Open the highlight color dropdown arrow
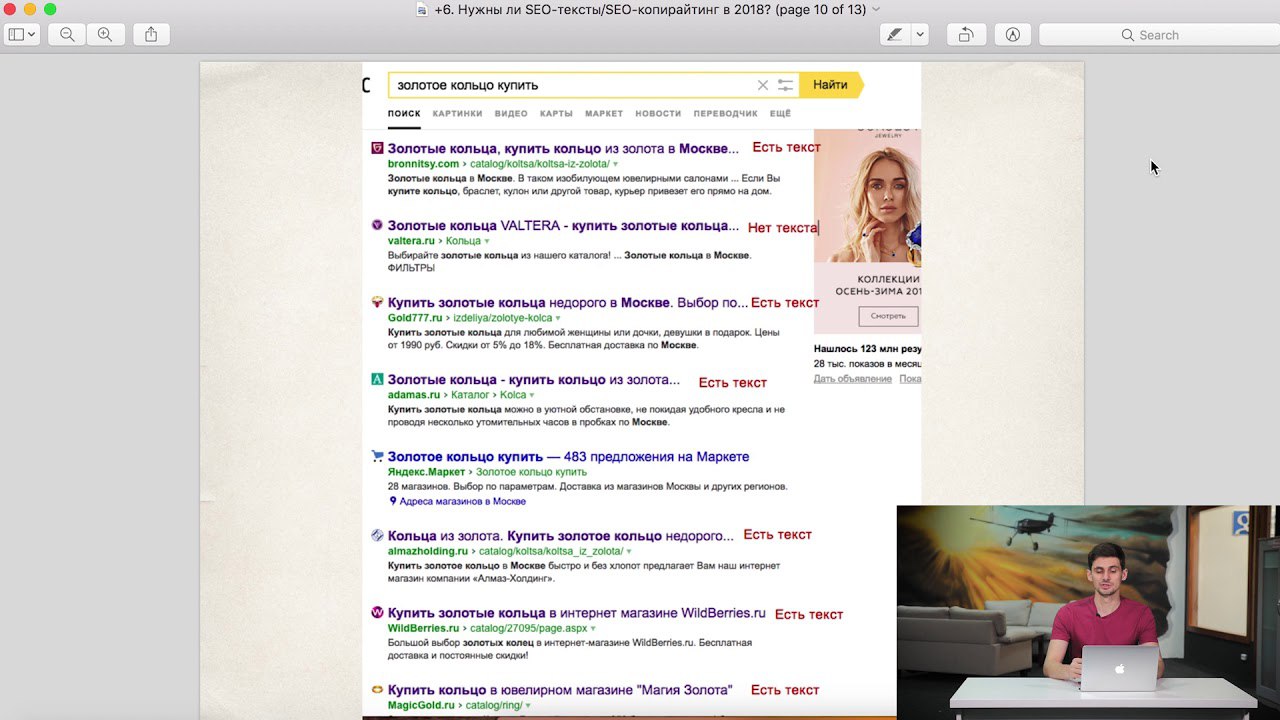 point(920,34)
